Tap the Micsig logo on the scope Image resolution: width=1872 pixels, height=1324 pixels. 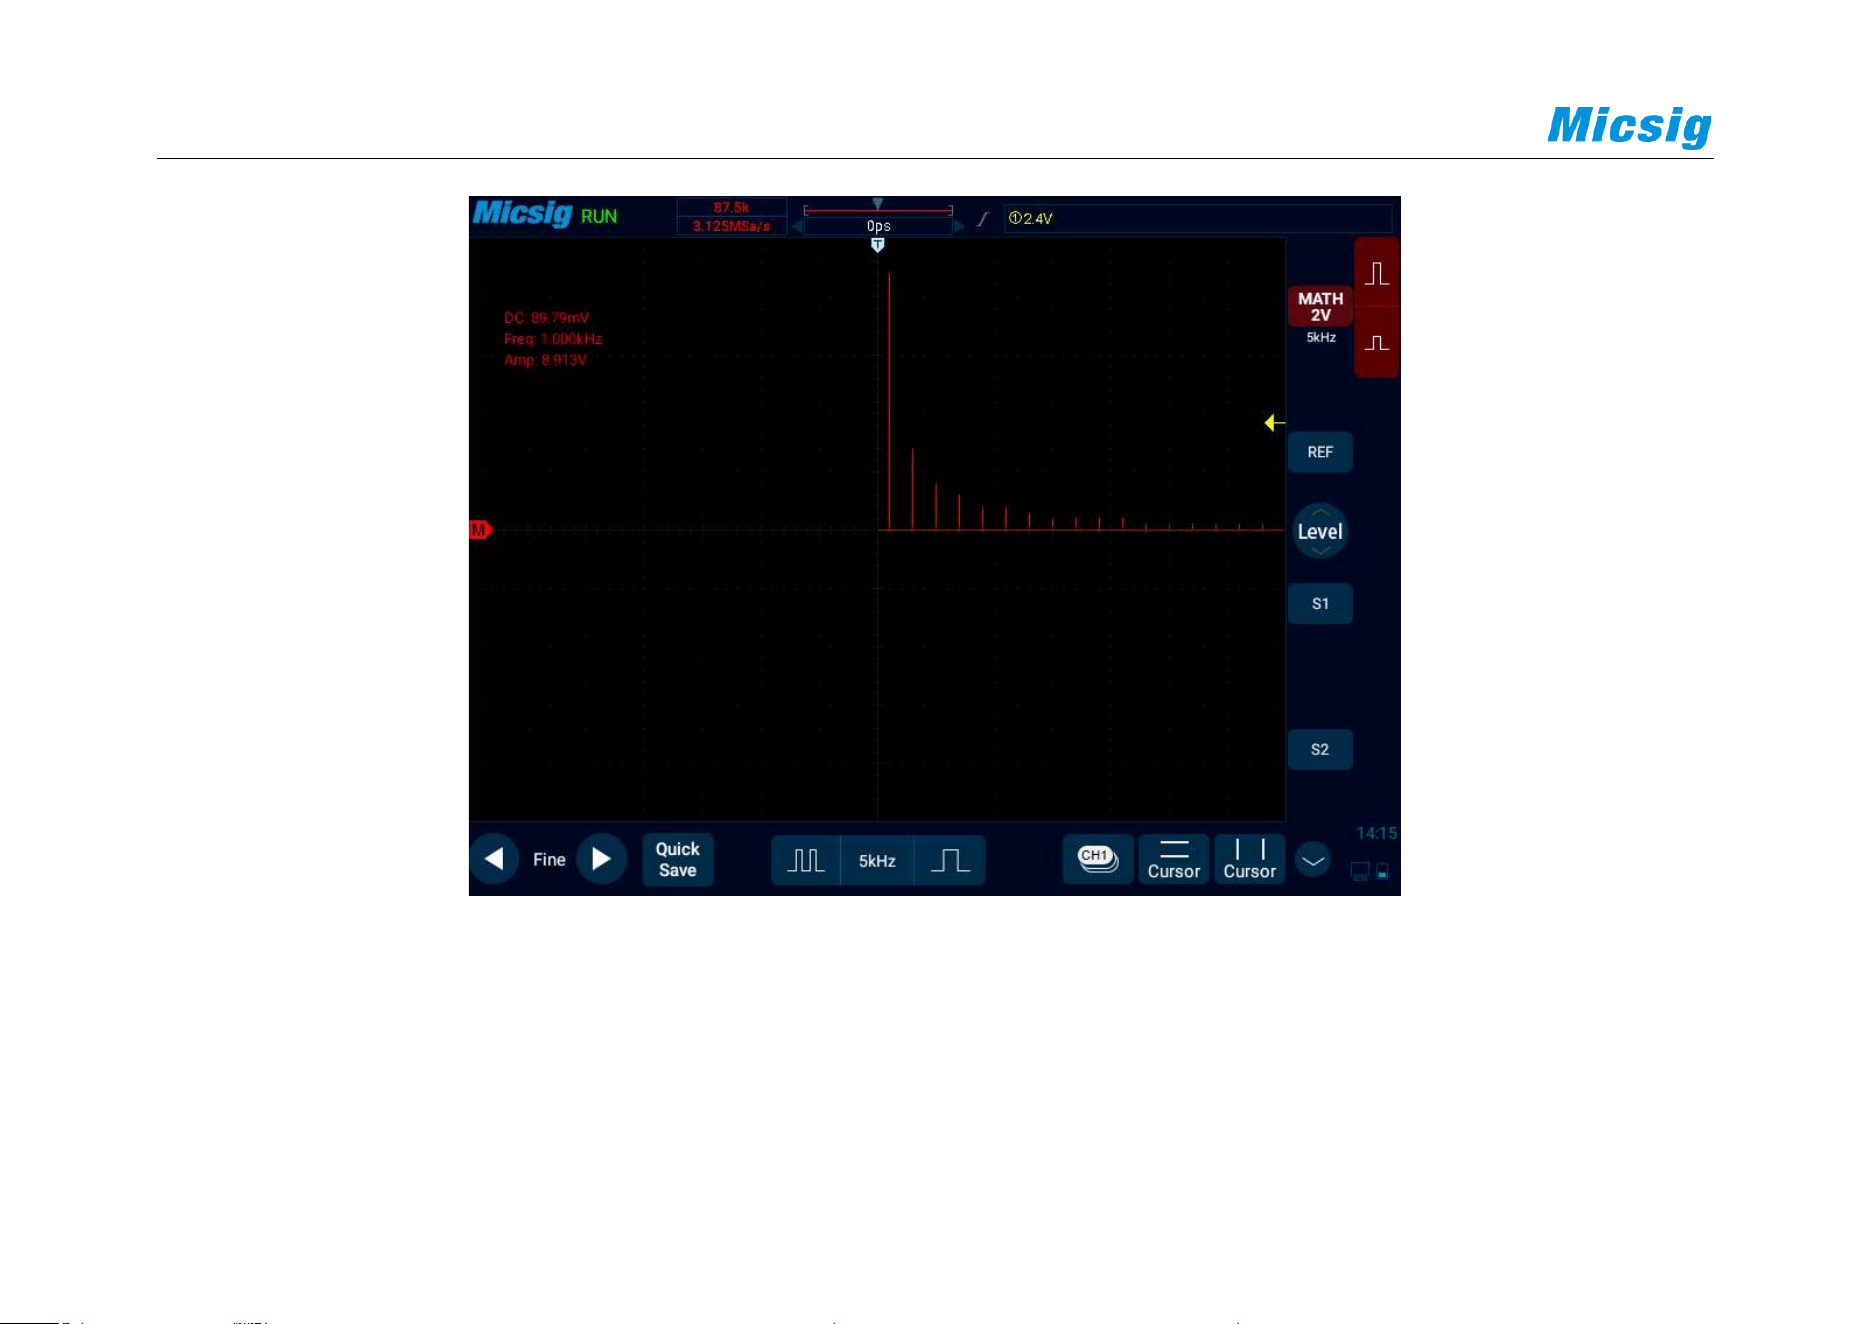tap(522, 214)
